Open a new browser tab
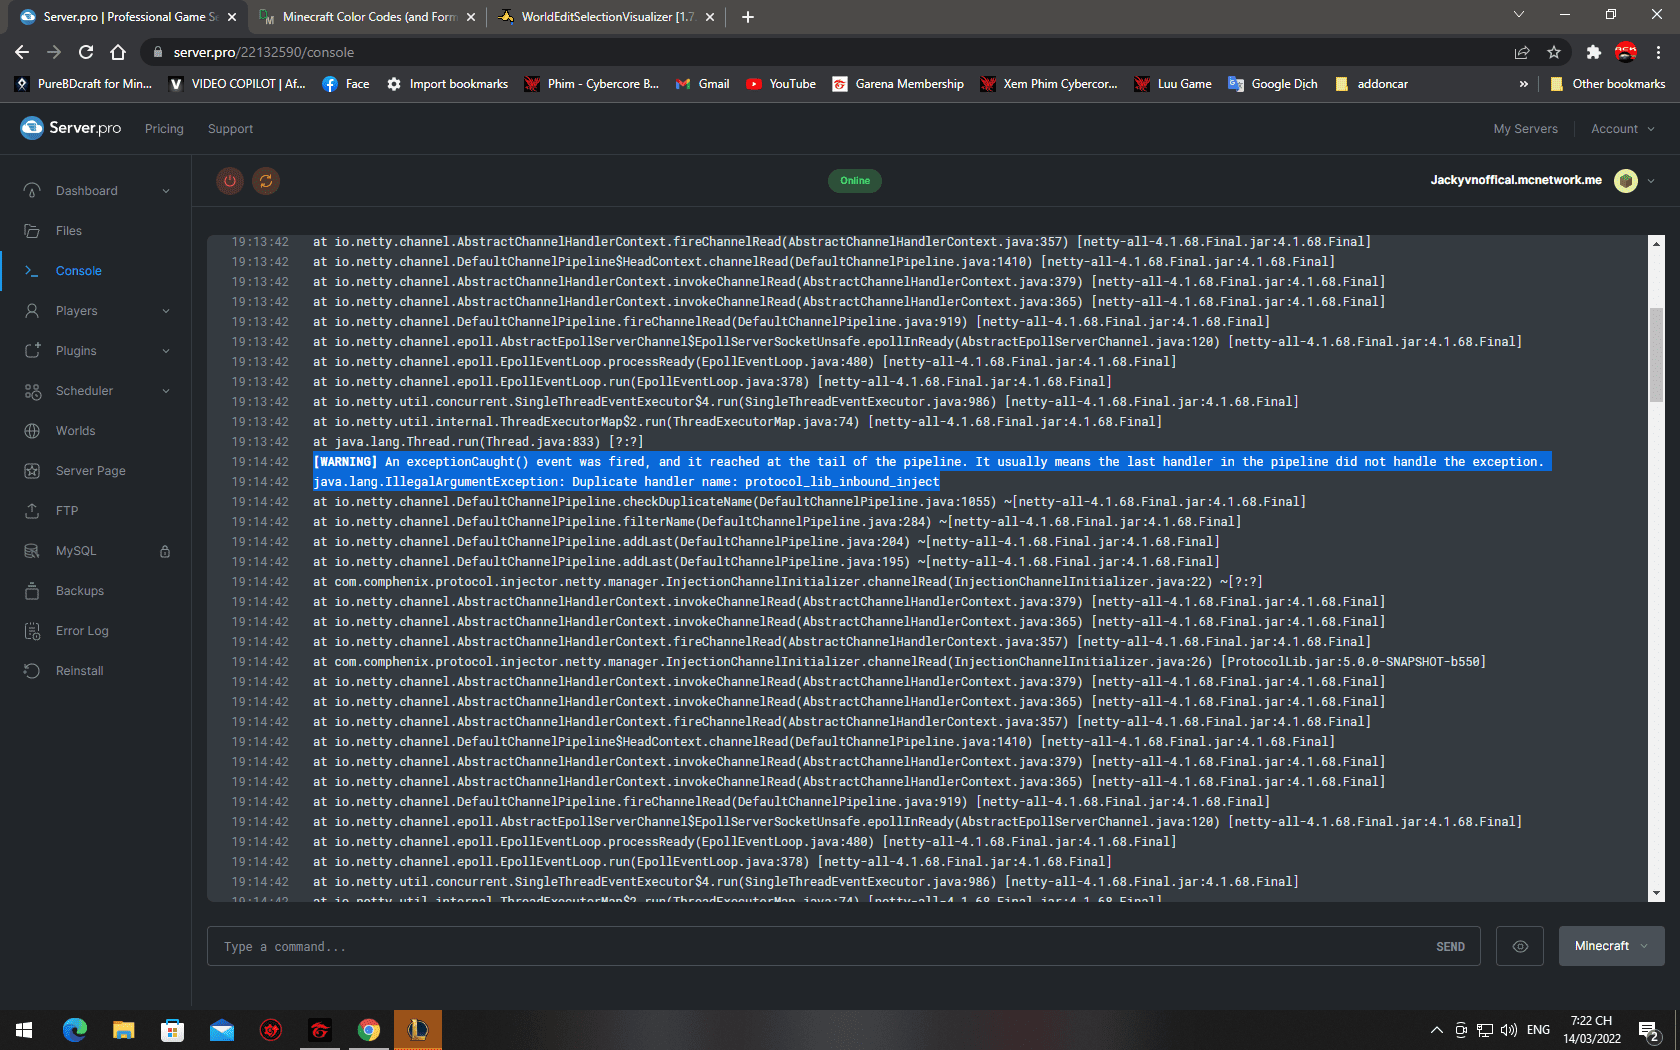Image resolution: width=1680 pixels, height=1050 pixels. click(748, 17)
